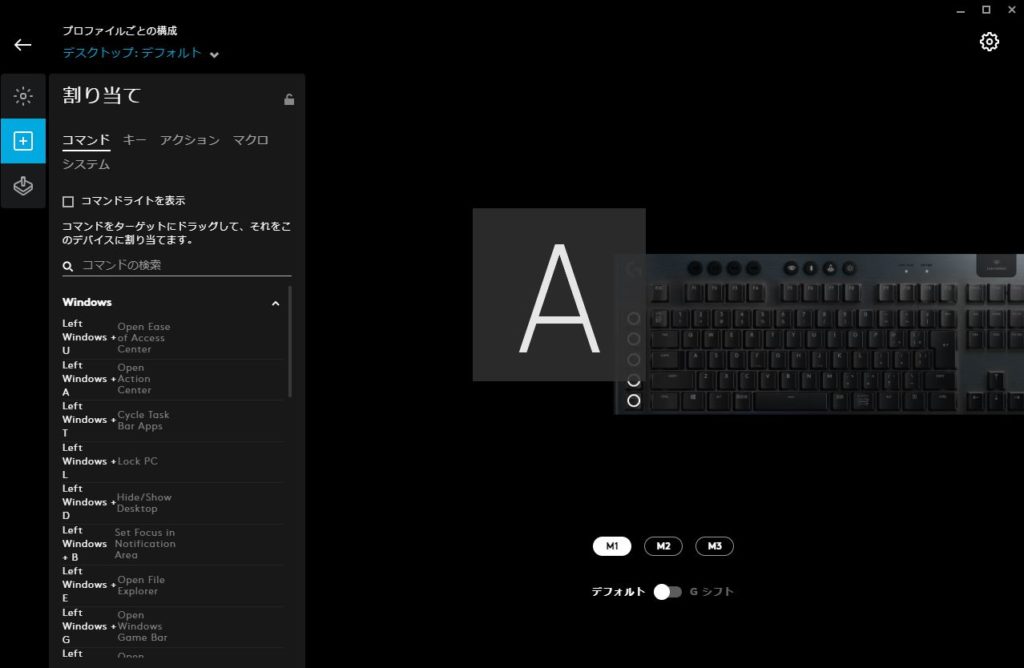The width and height of the screenshot is (1024, 668).
Task: Click the first G-key circle on keyboard
Action: coord(633,318)
